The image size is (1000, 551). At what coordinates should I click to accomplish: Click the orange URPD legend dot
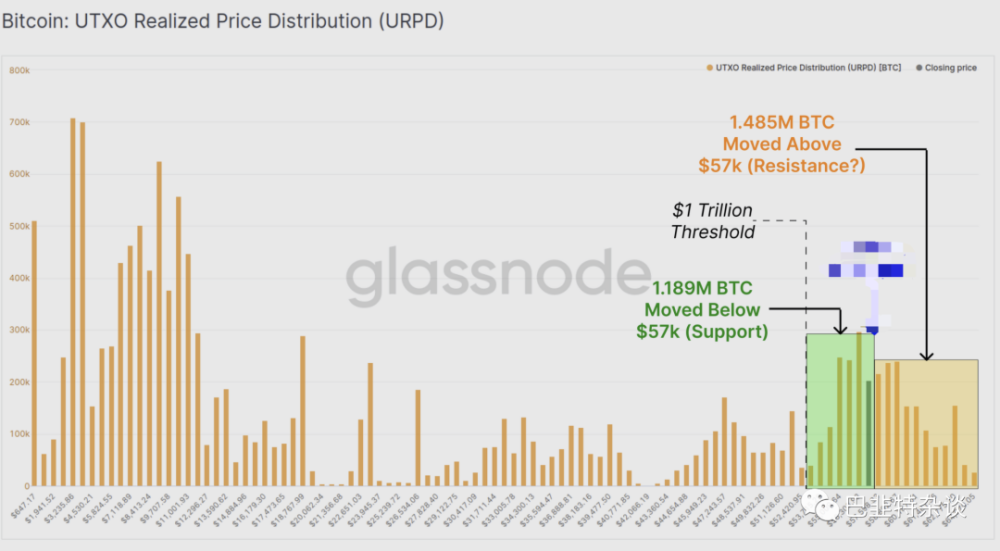click(709, 68)
